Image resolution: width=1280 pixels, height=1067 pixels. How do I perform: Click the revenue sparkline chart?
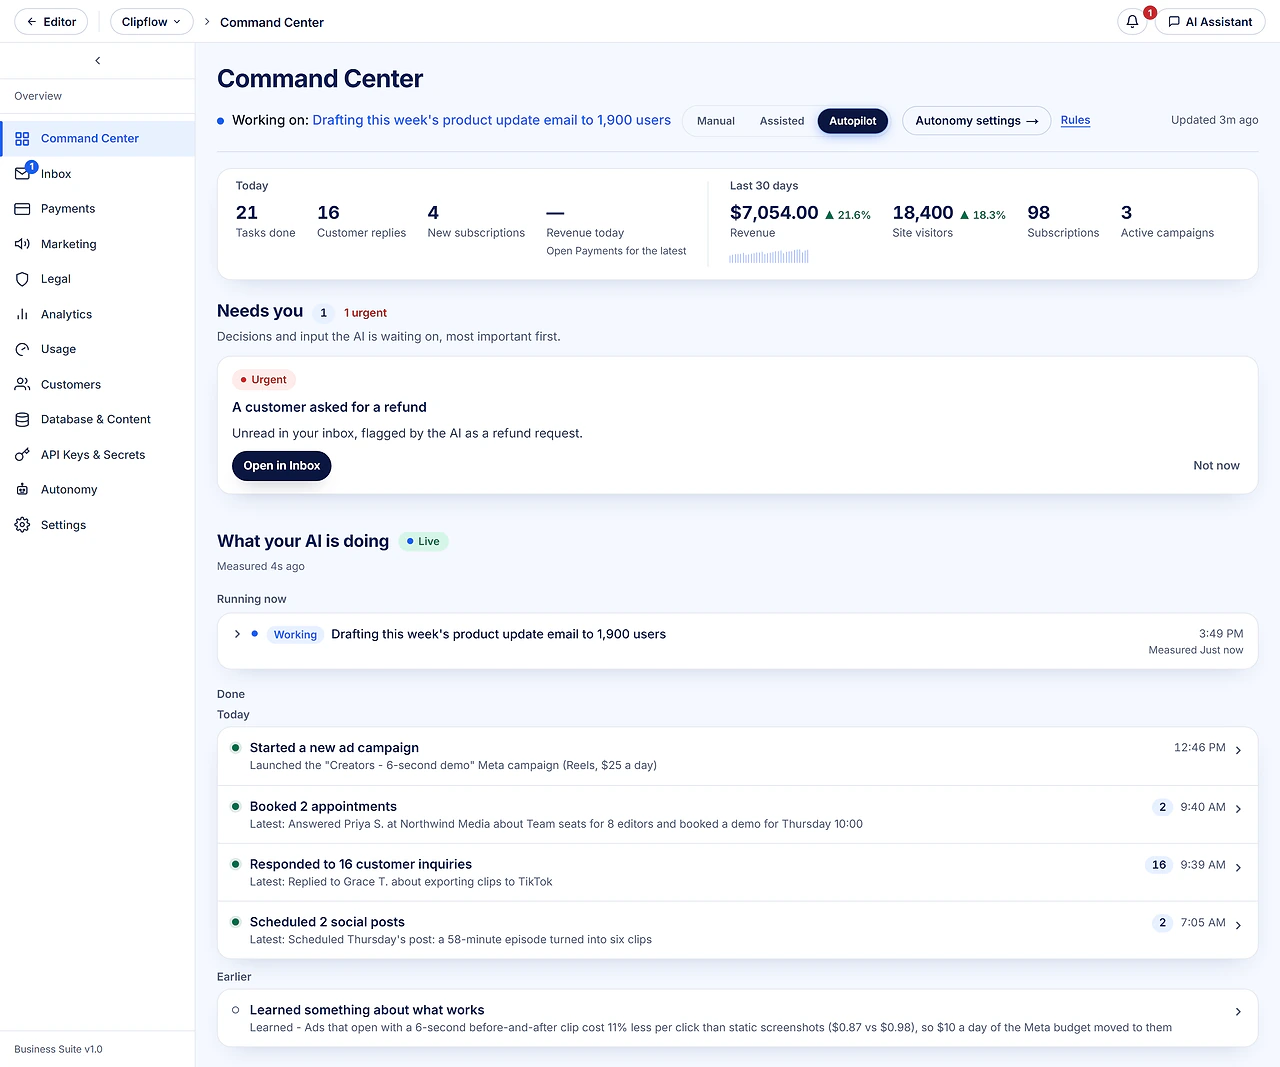point(769,256)
